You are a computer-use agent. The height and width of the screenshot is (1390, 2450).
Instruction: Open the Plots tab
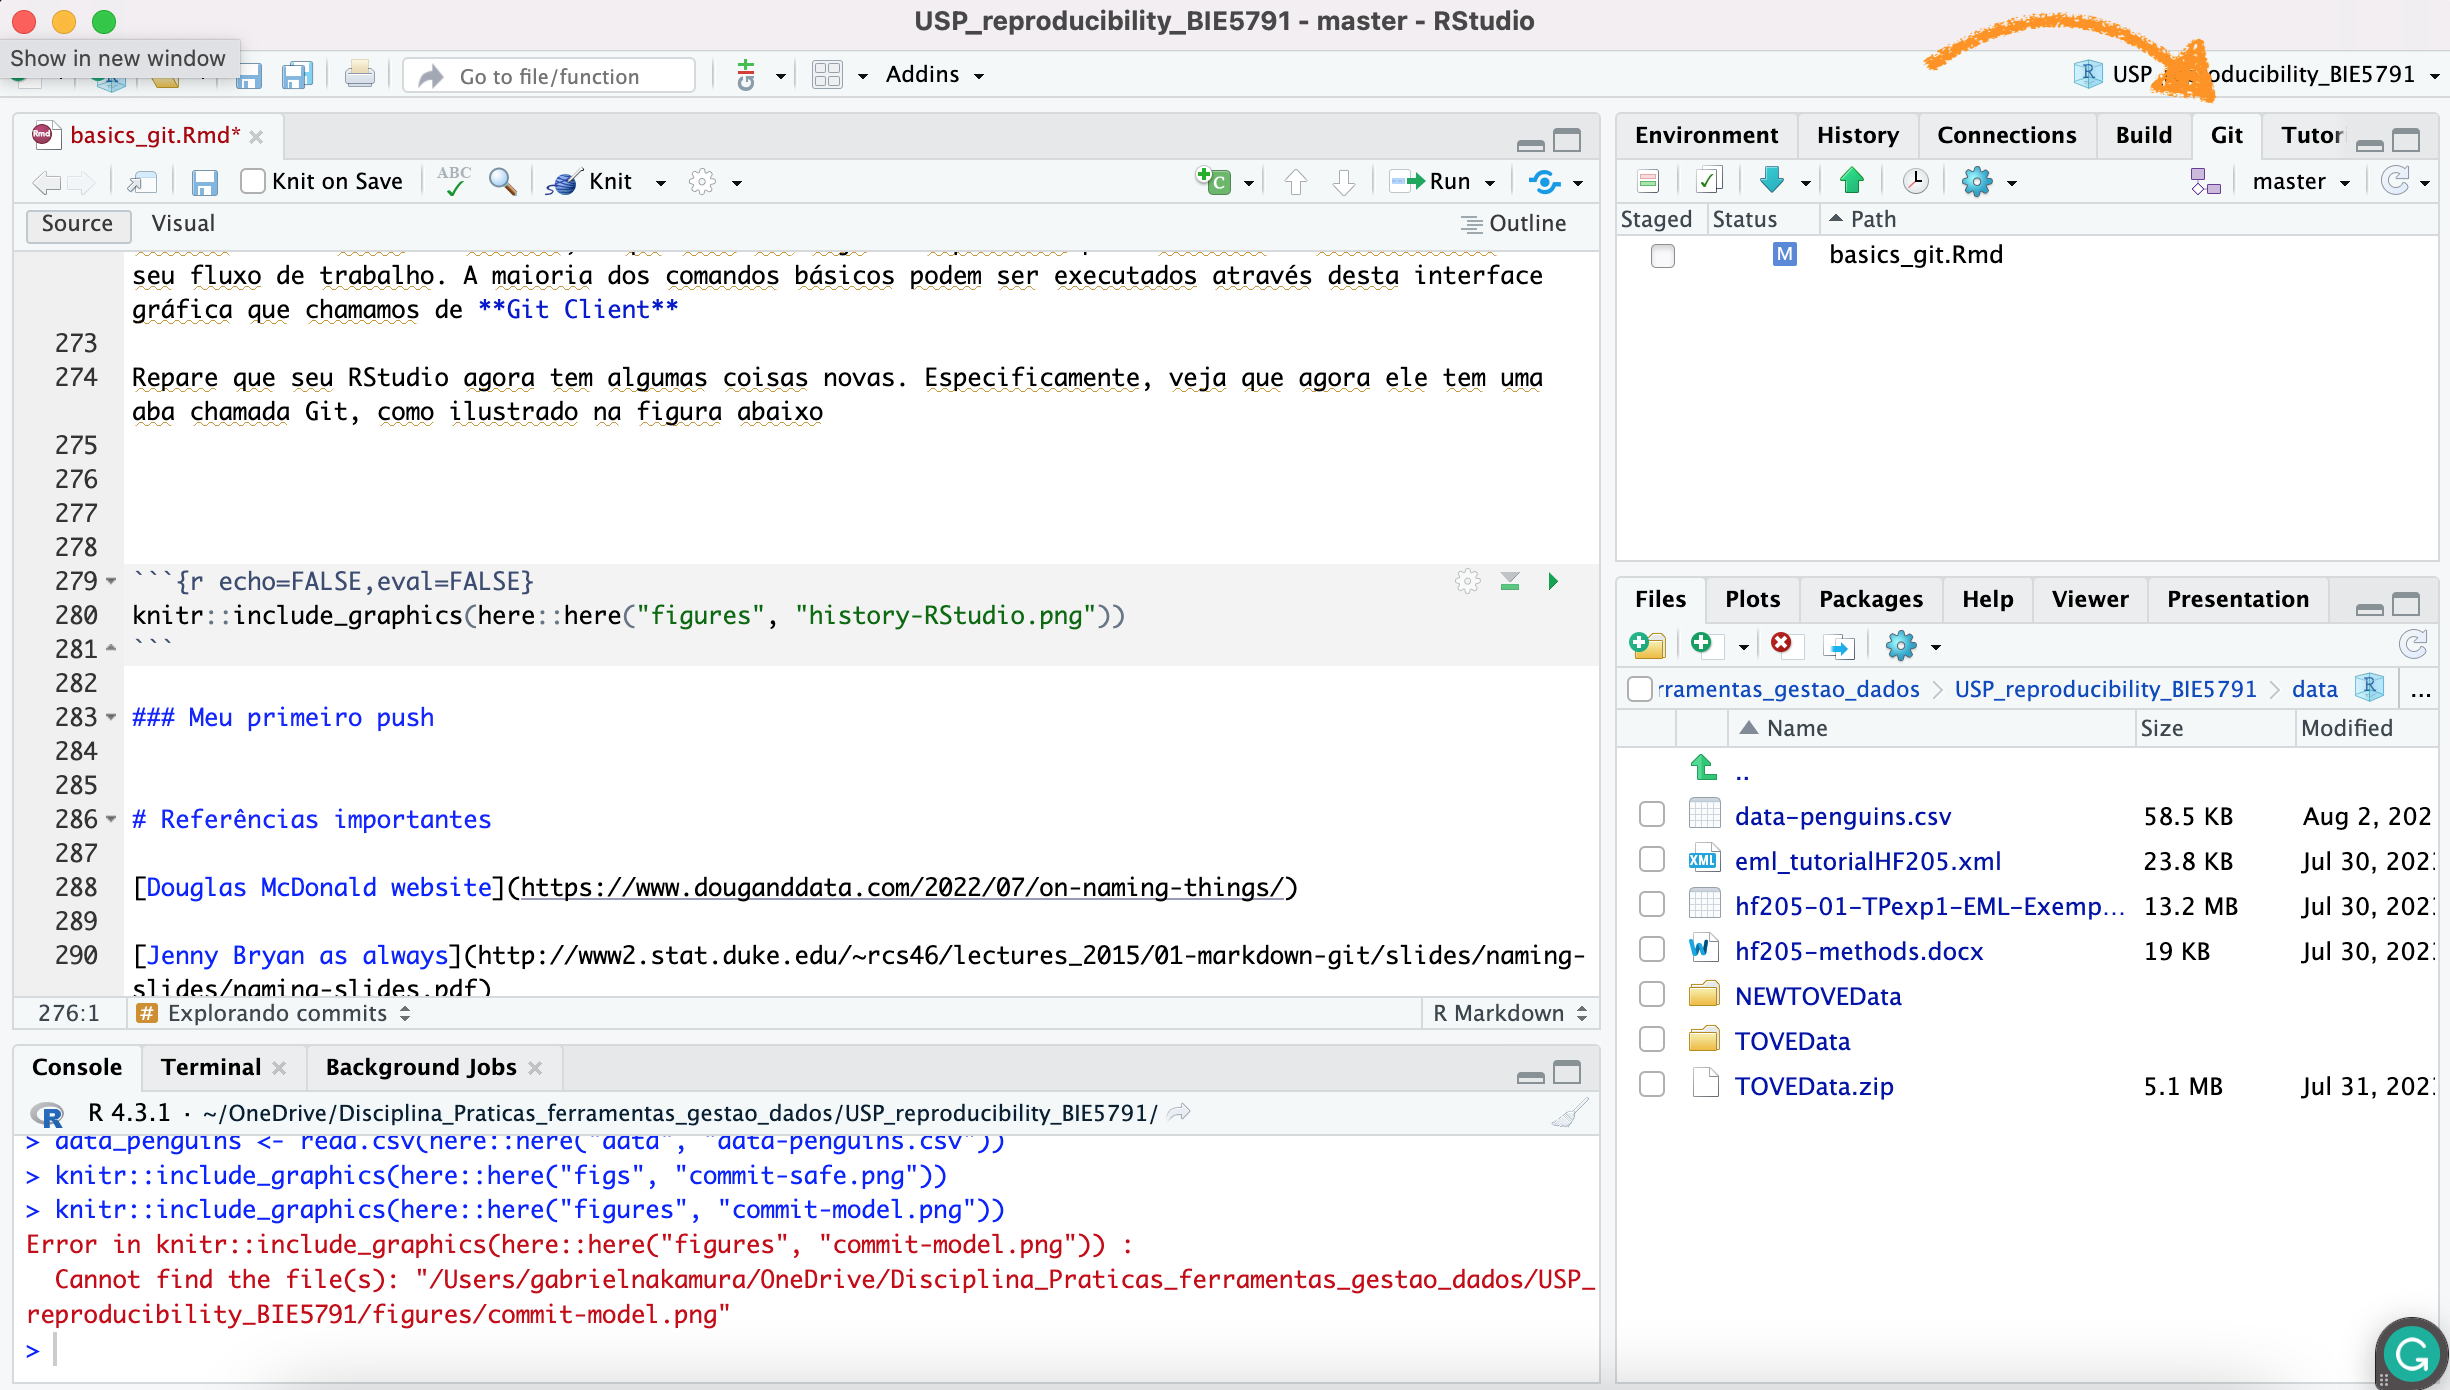(1752, 599)
